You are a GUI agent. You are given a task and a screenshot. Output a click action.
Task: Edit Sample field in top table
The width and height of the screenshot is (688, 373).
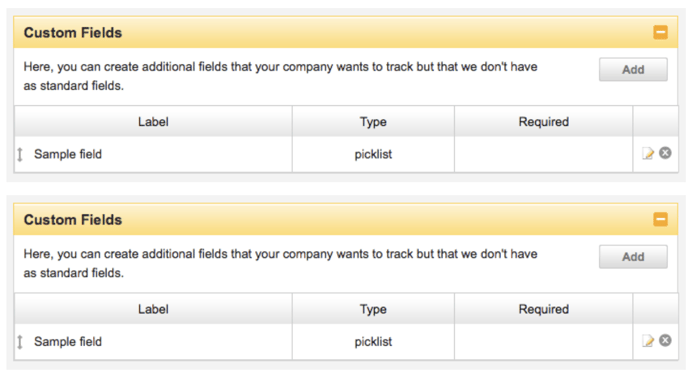pos(648,153)
